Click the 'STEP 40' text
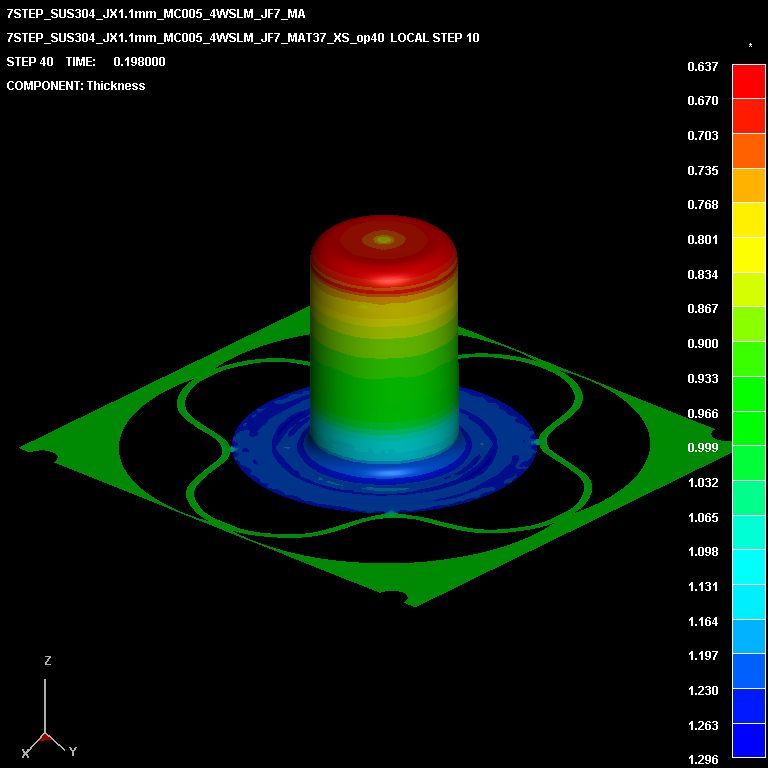Viewport: 768px width, 768px height. click(x=30, y=62)
